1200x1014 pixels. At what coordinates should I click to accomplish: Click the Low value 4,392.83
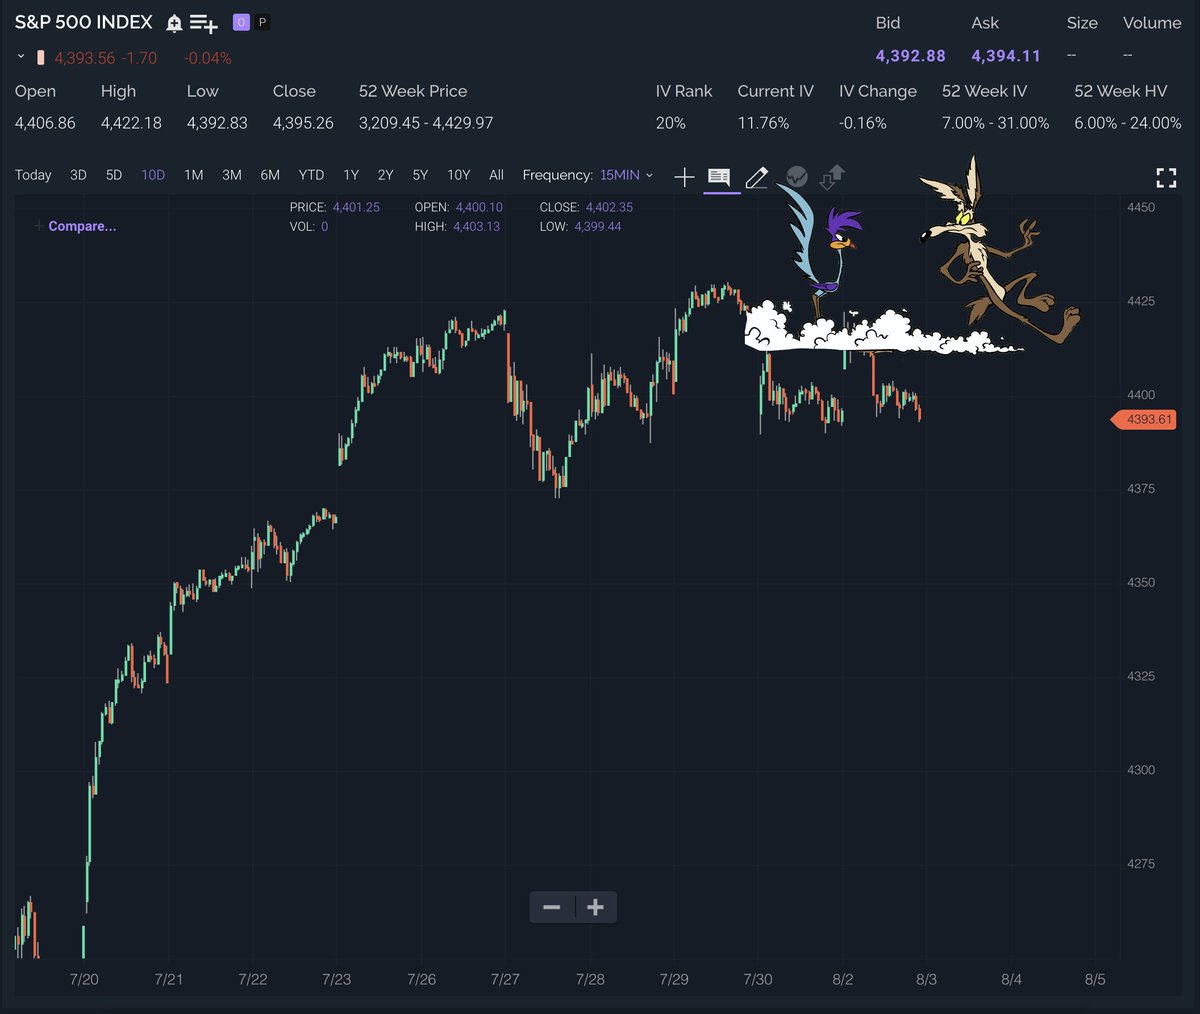click(x=217, y=123)
